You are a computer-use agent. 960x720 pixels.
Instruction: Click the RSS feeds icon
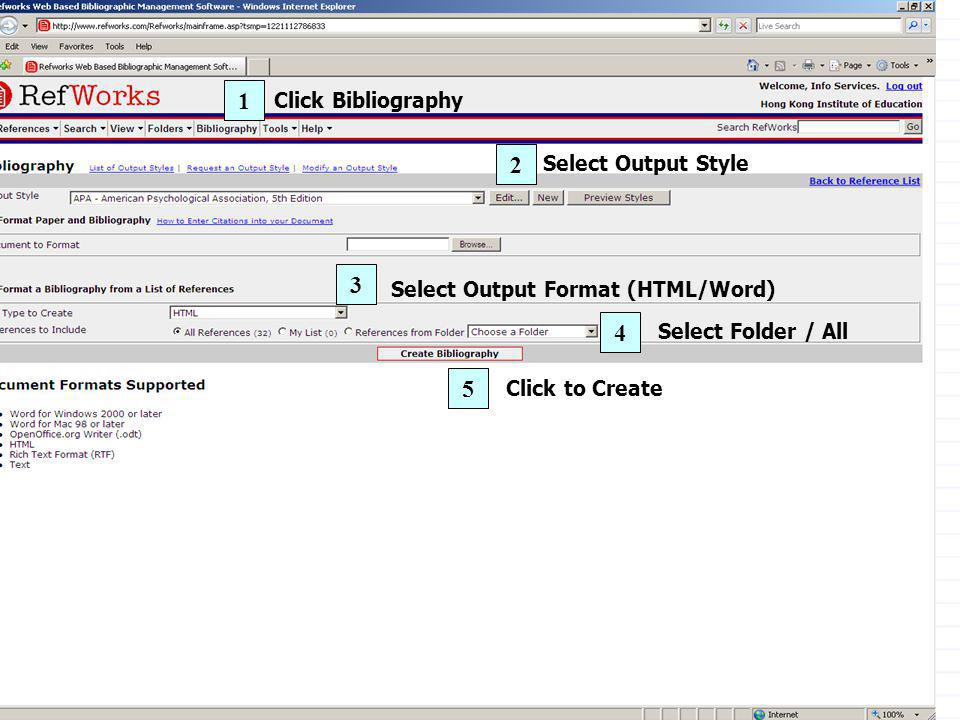pyautogui.click(x=780, y=66)
